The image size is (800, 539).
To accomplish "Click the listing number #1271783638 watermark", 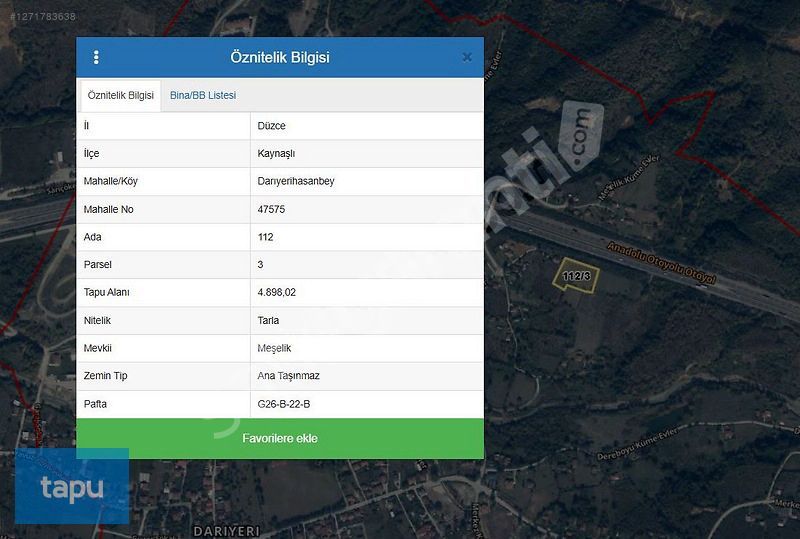I will (40, 16).
